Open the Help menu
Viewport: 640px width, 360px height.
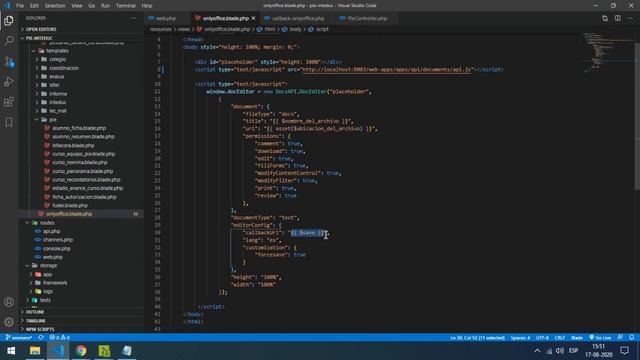[x=147, y=6]
